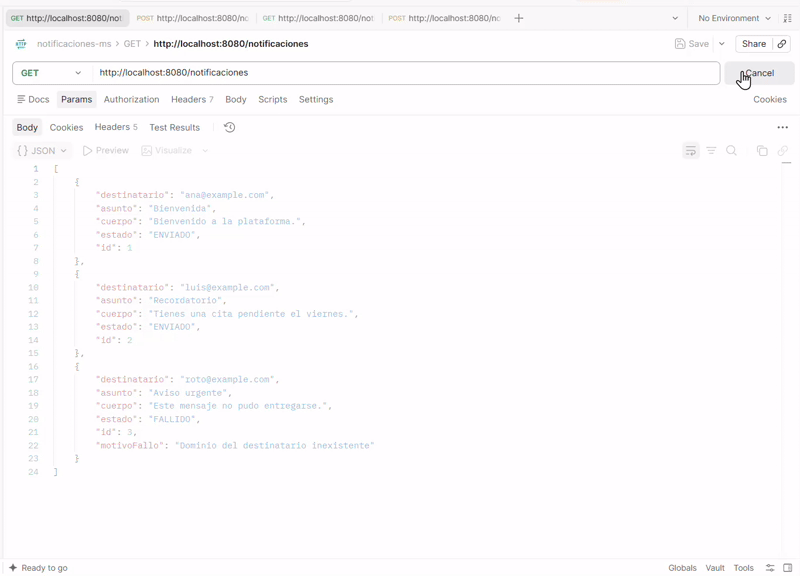
Task: Switch to the Authorization tab
Action: 131,99
